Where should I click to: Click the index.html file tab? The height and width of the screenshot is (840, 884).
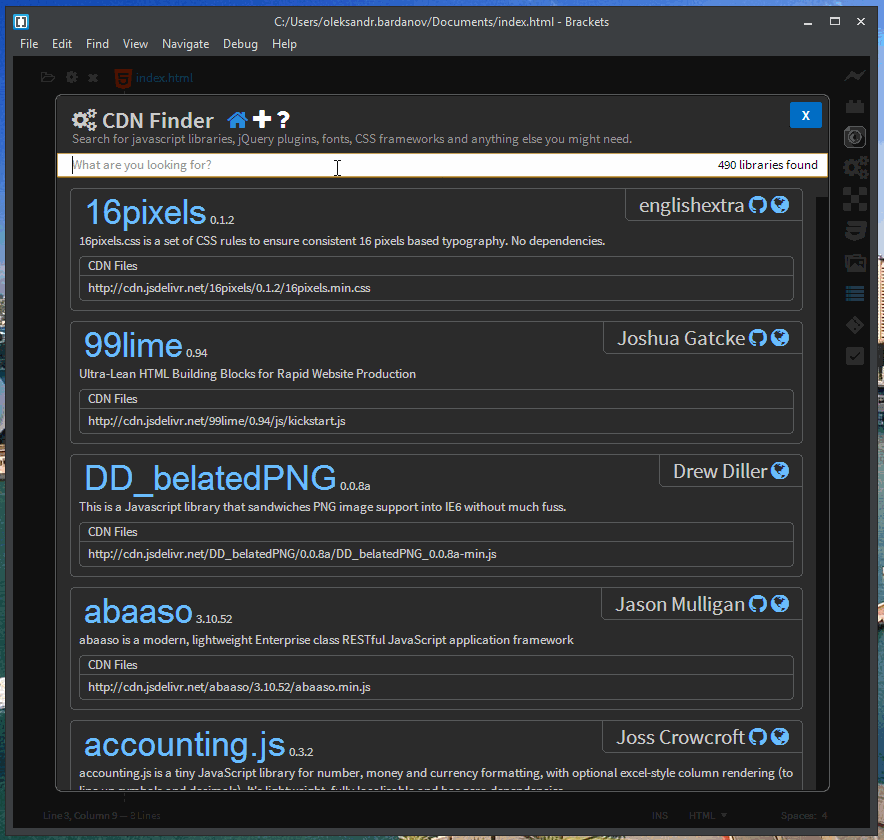click(x=153, y=78)
